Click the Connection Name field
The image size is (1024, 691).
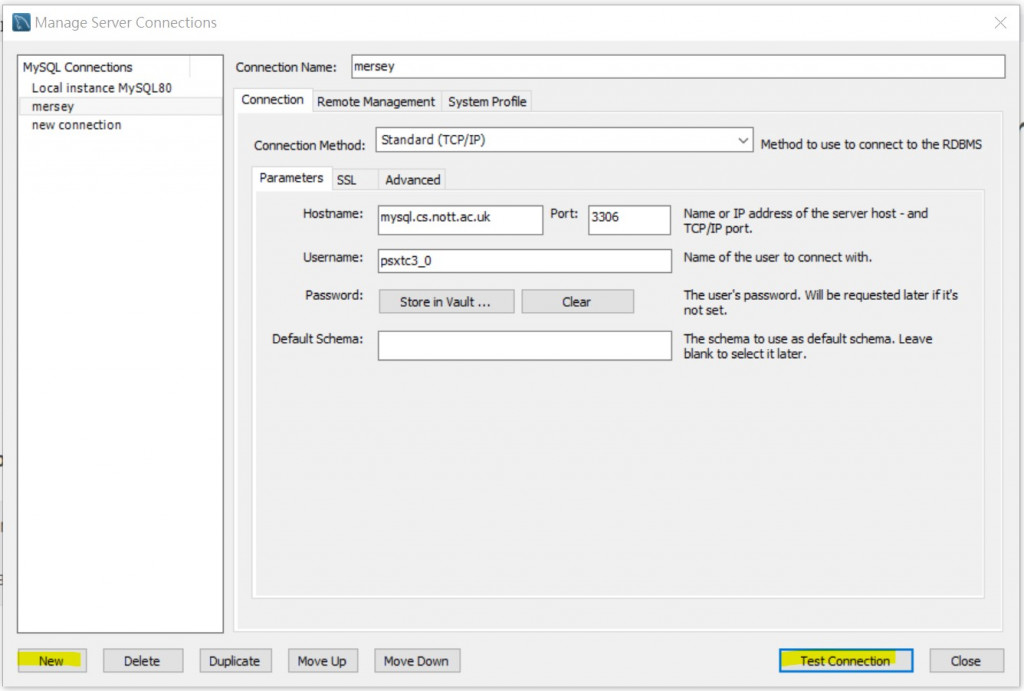click(x=678, y=67)
